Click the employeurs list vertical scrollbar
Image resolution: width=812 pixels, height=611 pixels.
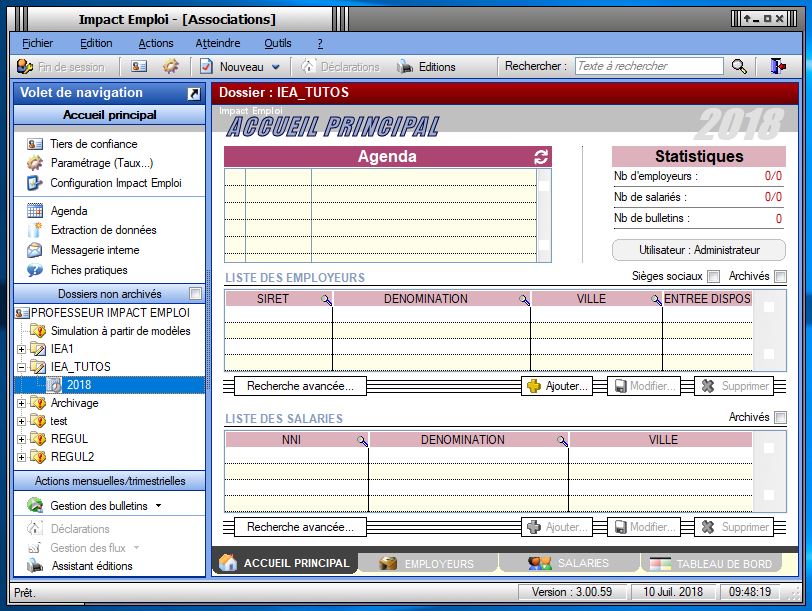(769, 330)
